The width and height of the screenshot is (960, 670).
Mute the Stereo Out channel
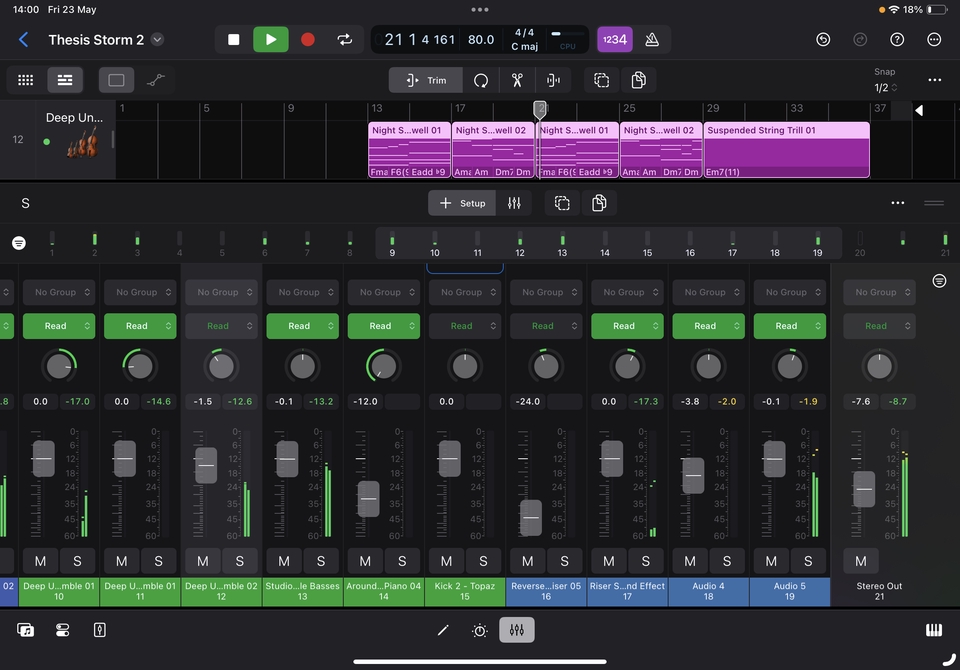(860, 561)
